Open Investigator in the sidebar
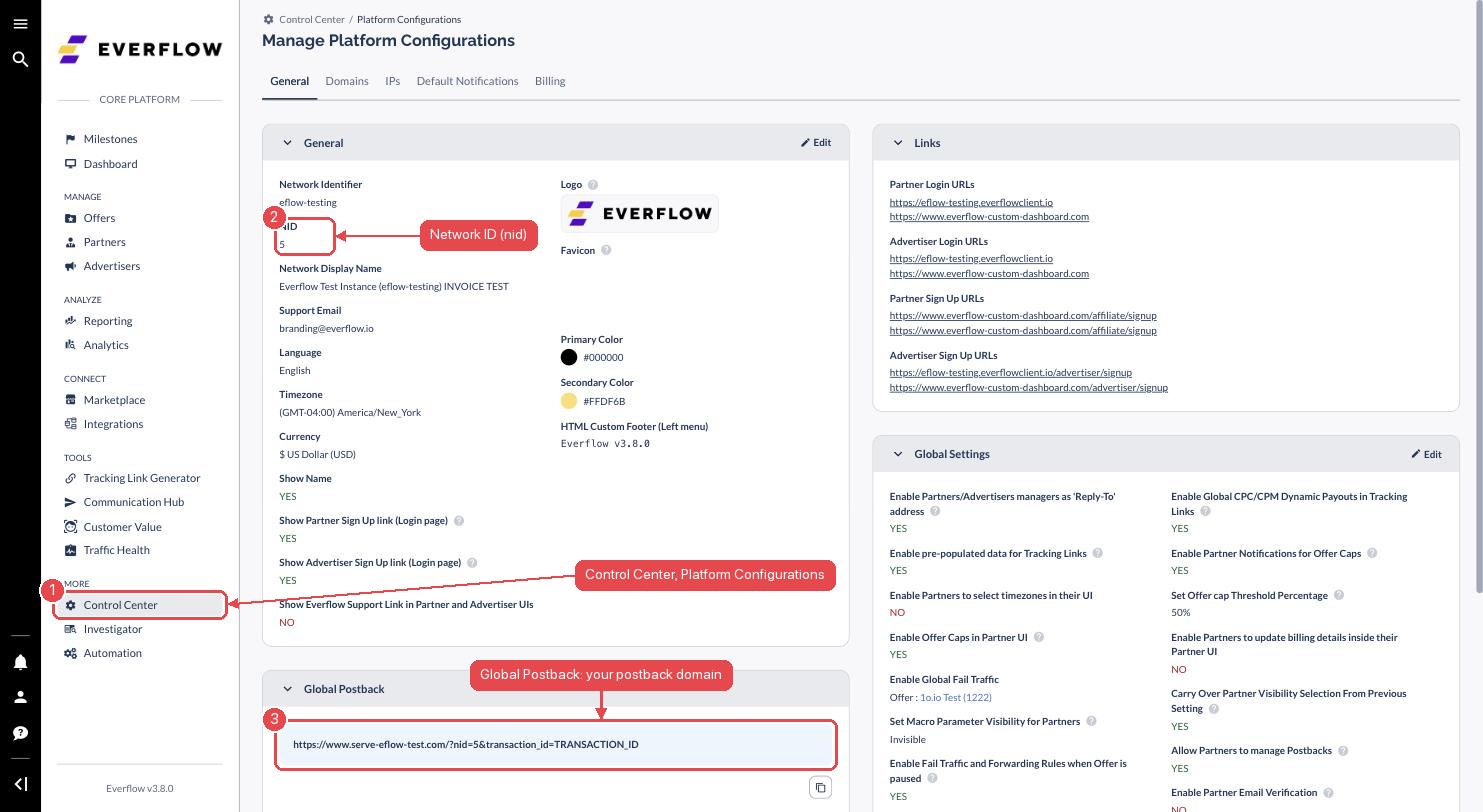 [112, 629]
